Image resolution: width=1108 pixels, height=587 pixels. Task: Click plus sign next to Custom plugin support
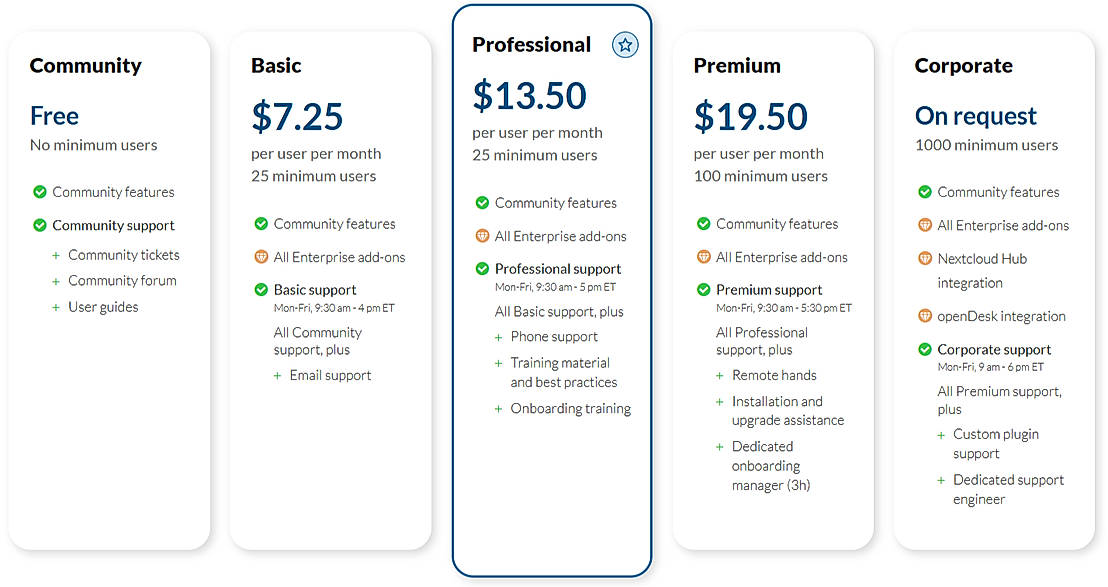(x=941, y=435)
